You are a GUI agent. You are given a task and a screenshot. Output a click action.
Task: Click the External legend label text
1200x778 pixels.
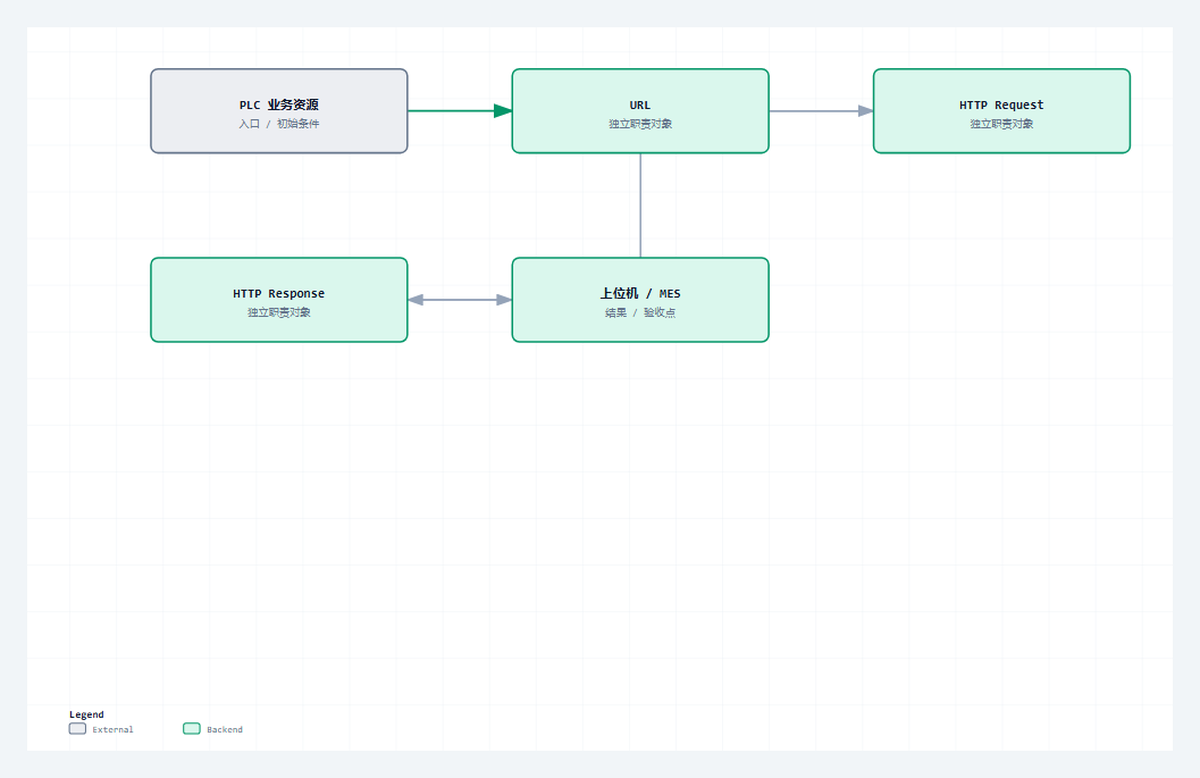[113, 730]
